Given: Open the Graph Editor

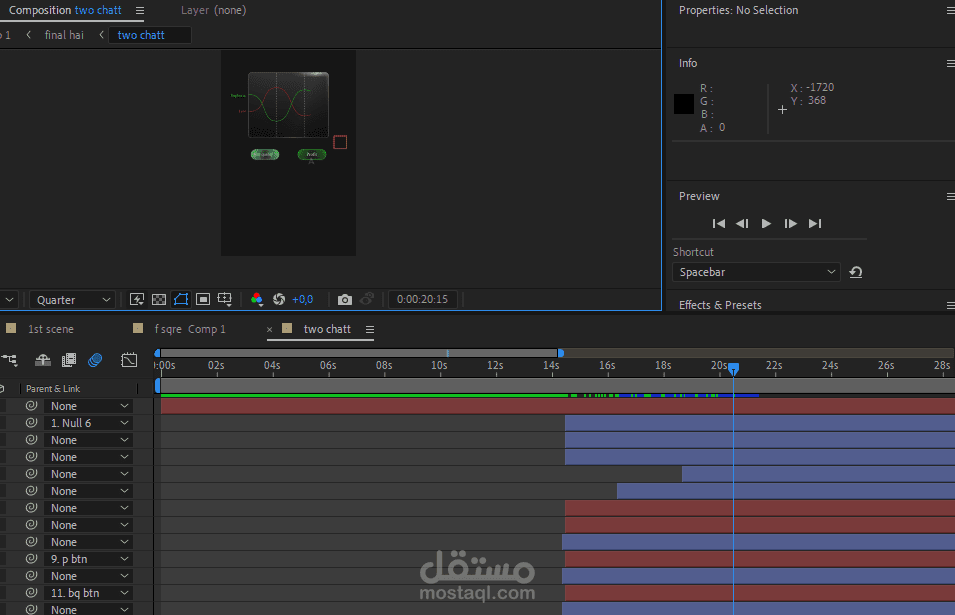Looking at the screenshot, I should 129,360.
